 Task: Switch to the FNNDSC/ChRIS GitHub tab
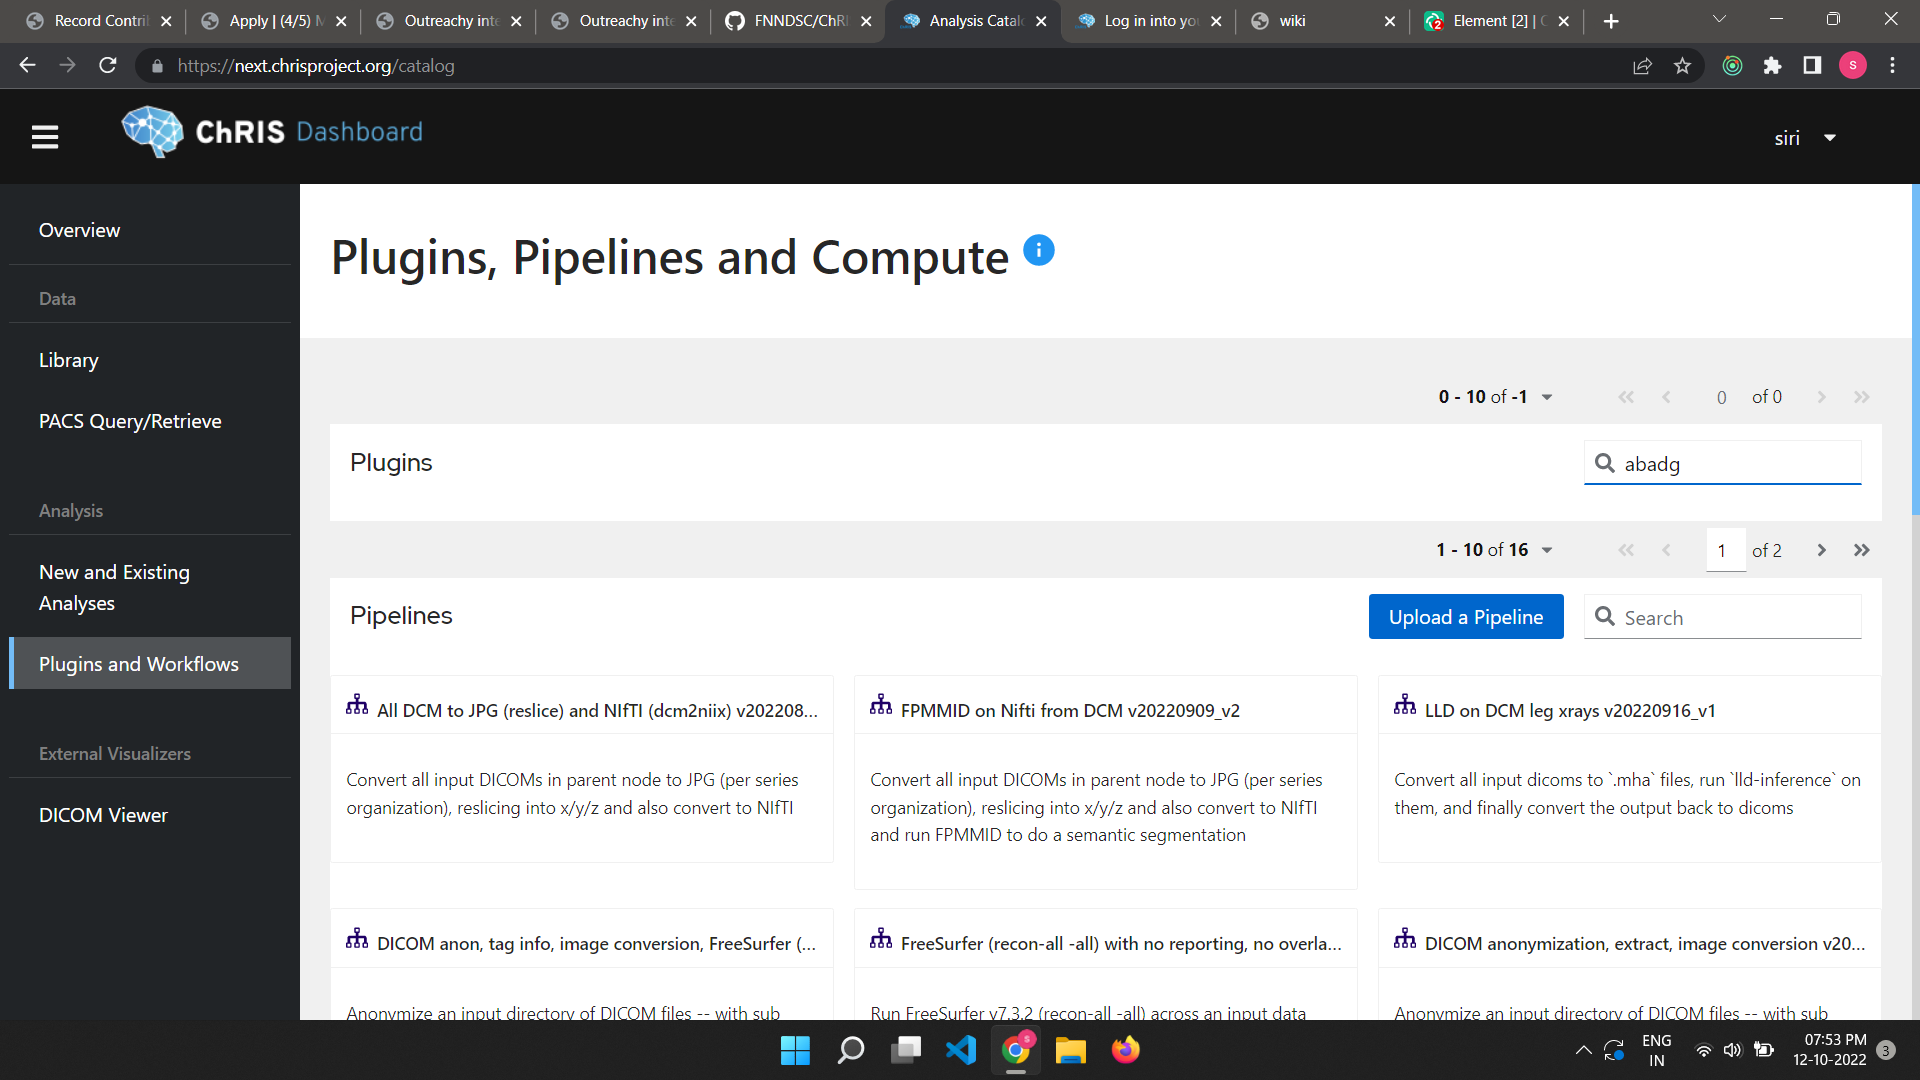tap(795, 20)
